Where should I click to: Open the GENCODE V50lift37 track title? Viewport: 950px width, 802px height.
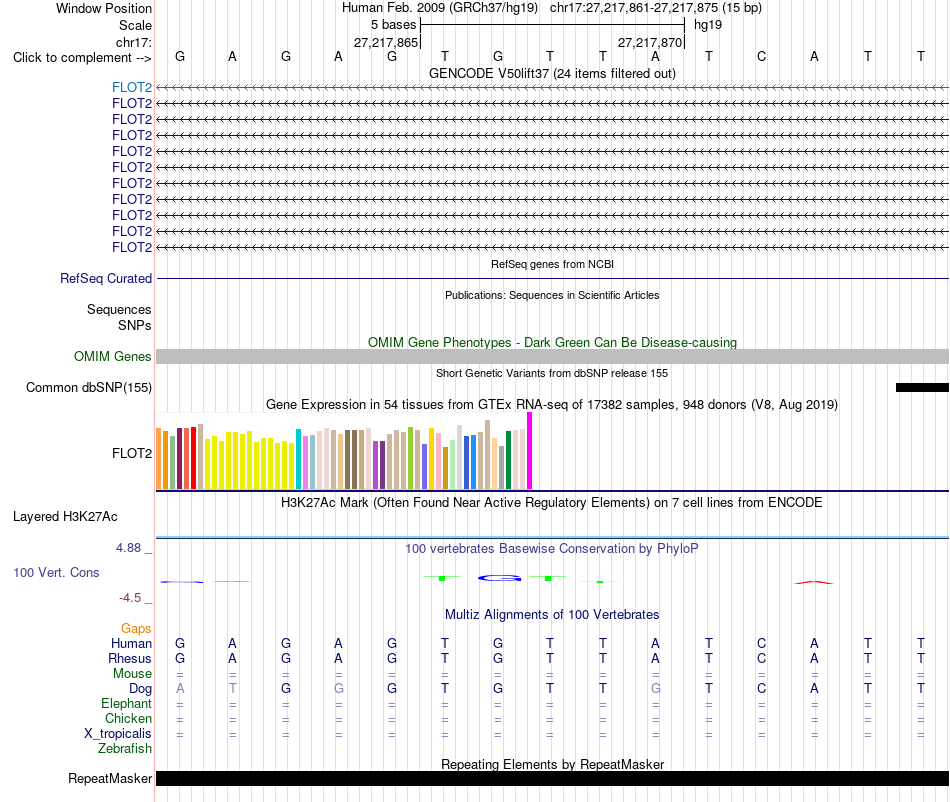[x=552, y=73]
